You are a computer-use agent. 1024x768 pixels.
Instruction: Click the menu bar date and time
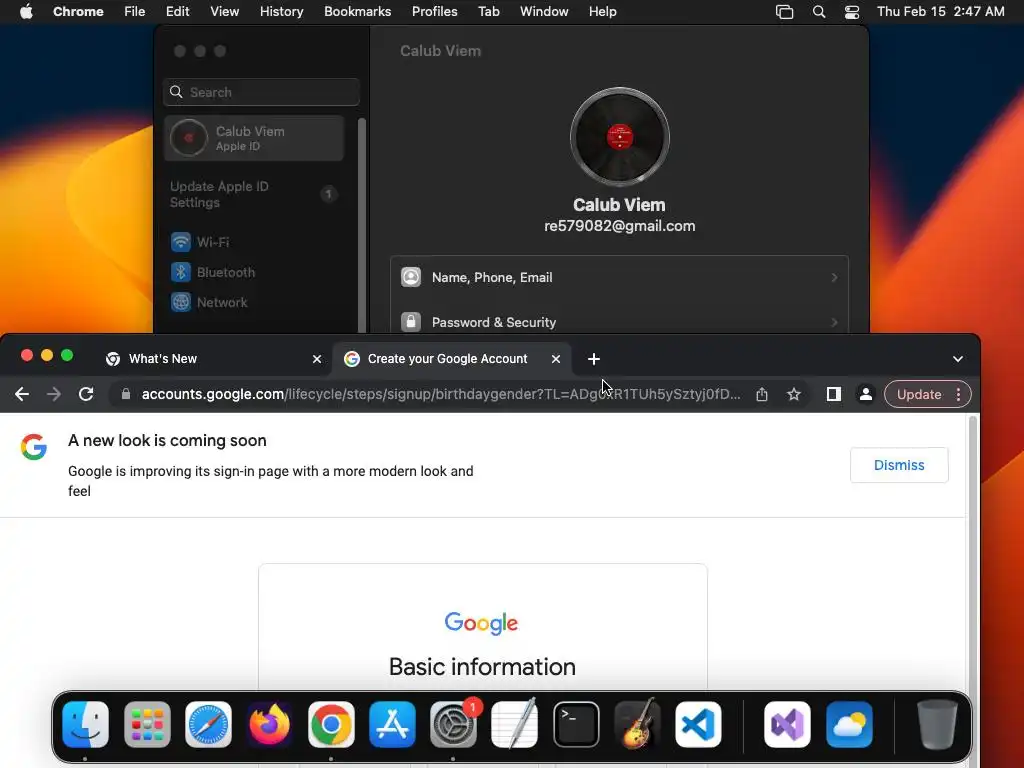coord(940,12)
